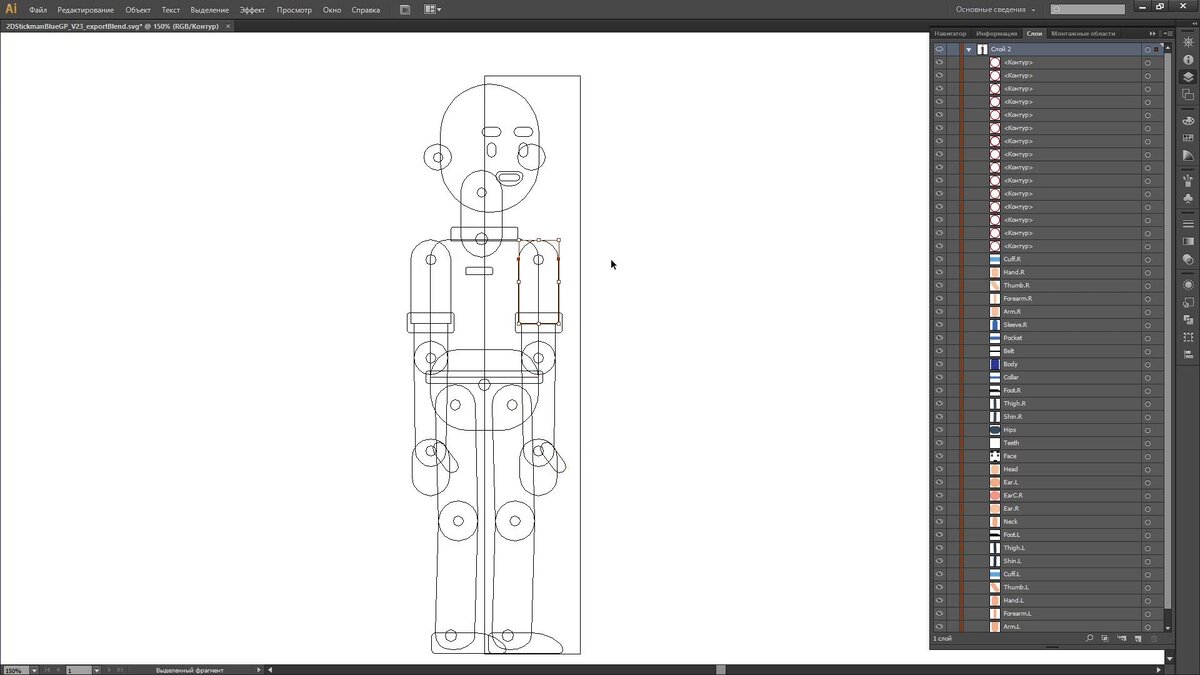
Task: Open the Файл menu
Action: click(x=38, y=9)
